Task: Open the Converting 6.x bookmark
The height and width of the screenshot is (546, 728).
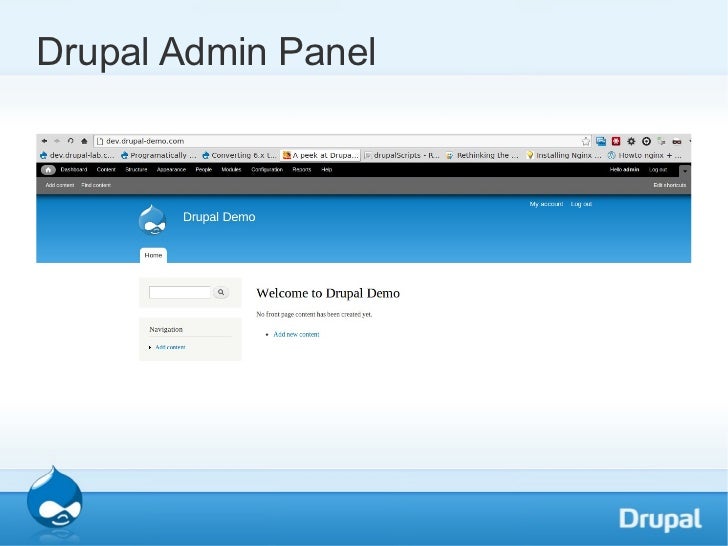Action: click(x=240, y=155)
